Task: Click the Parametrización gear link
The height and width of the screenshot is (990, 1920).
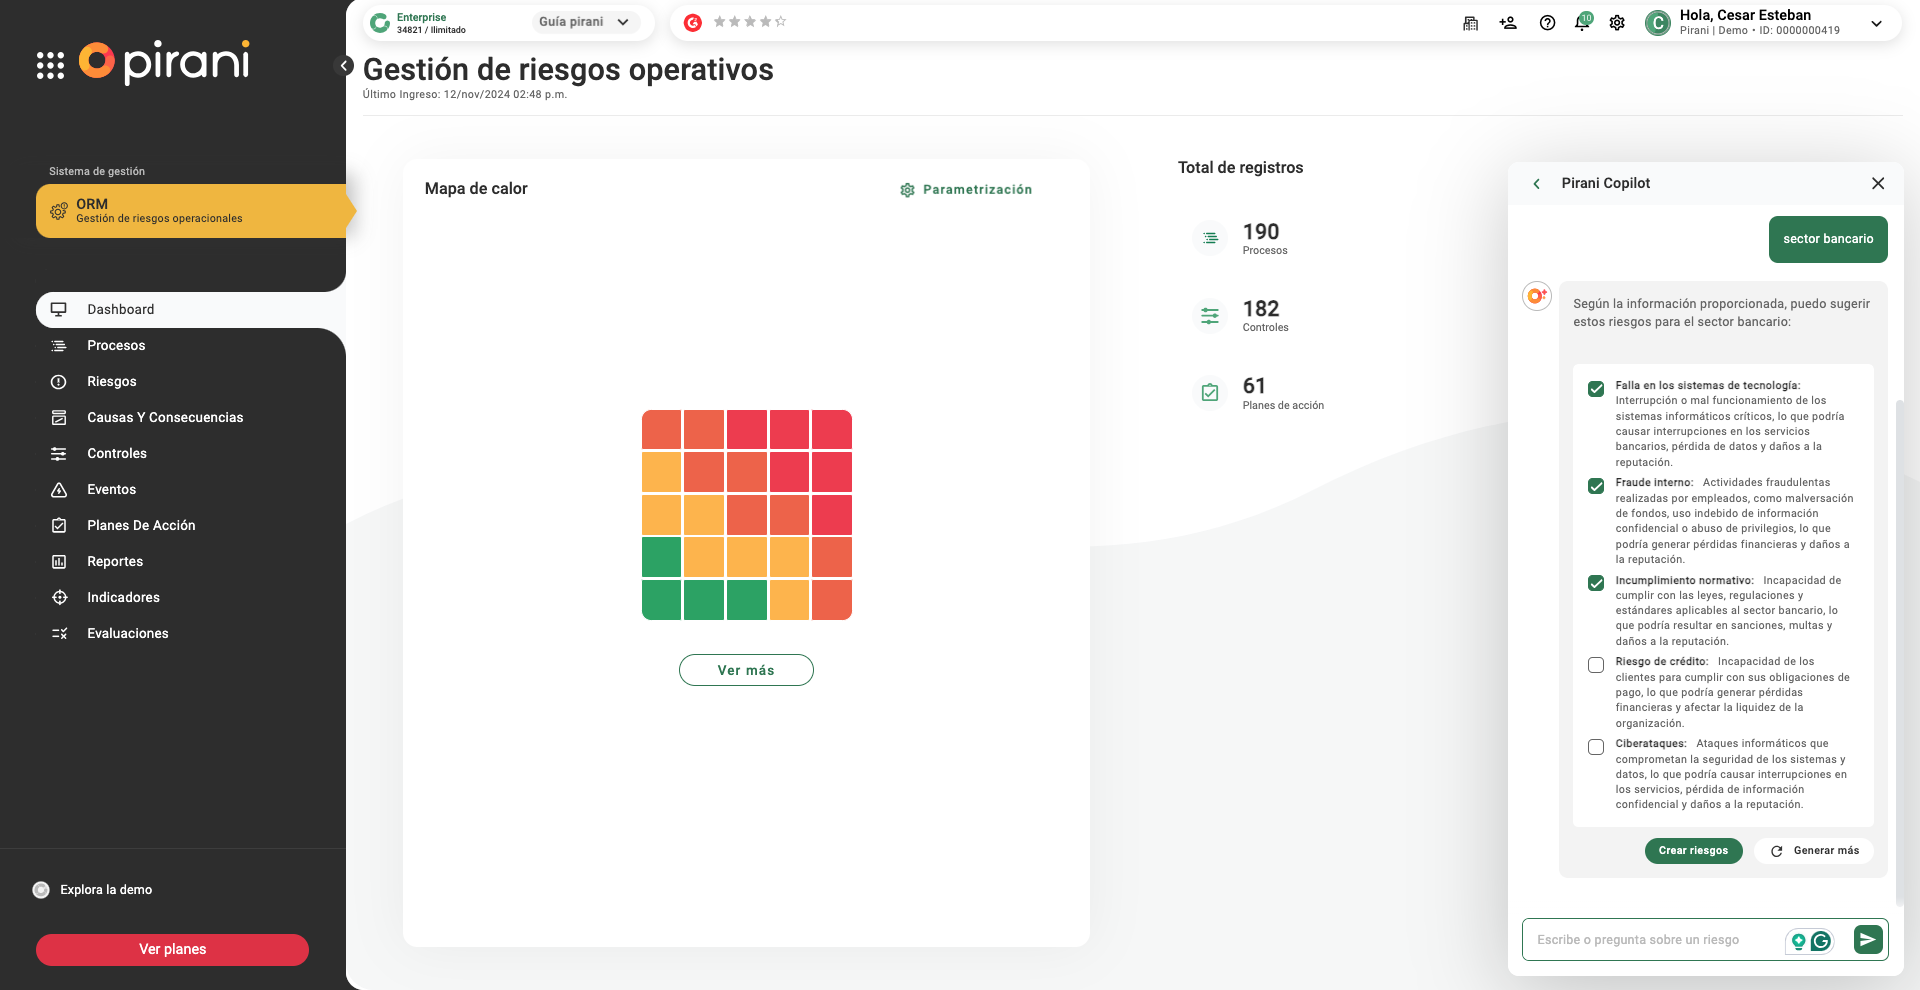Action: (966, 190)
